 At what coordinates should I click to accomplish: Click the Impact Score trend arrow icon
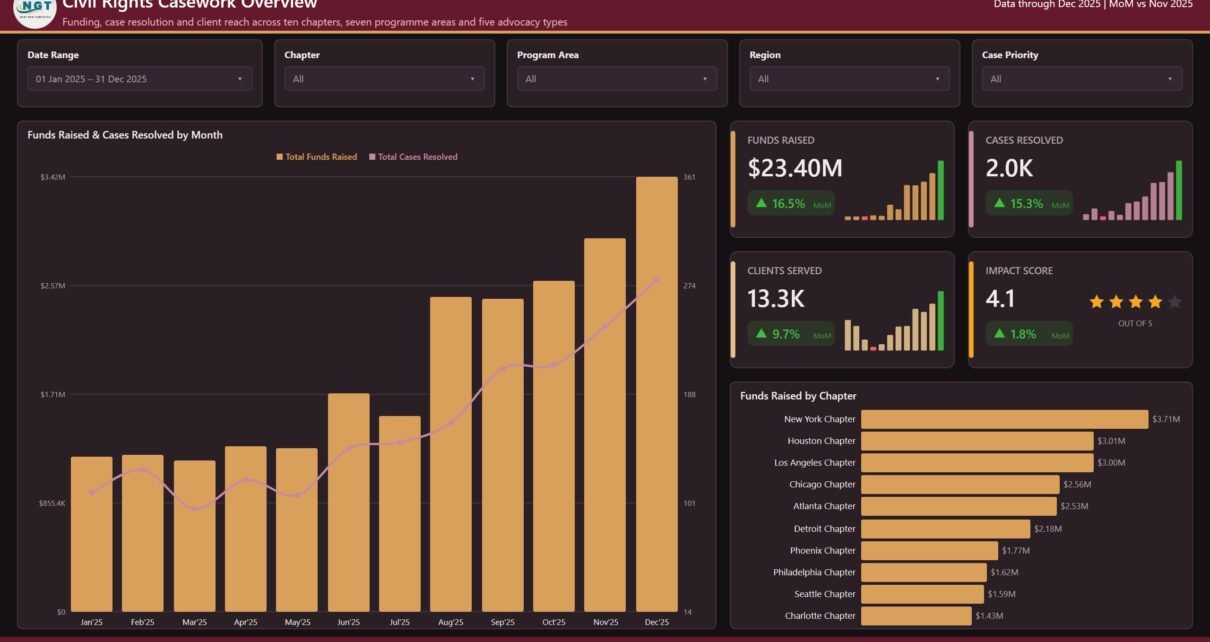coord(999,334)
